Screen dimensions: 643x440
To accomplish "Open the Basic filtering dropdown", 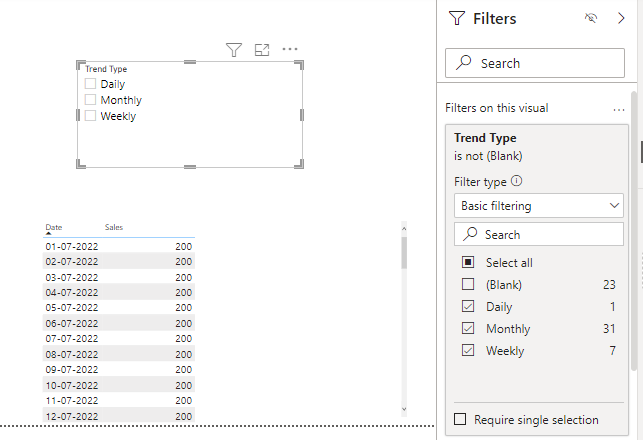I will 539,205.
